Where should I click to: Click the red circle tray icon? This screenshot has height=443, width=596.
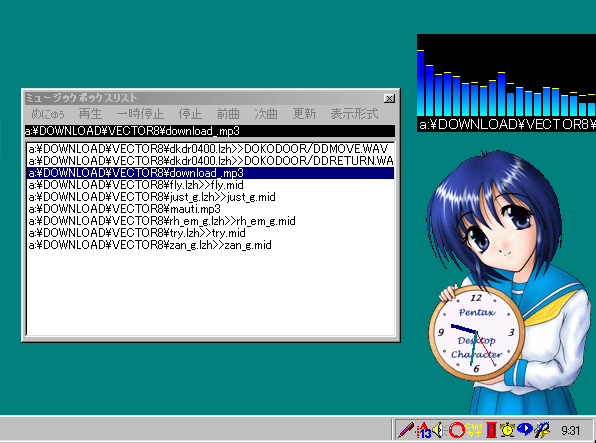[x=456, y=430]
